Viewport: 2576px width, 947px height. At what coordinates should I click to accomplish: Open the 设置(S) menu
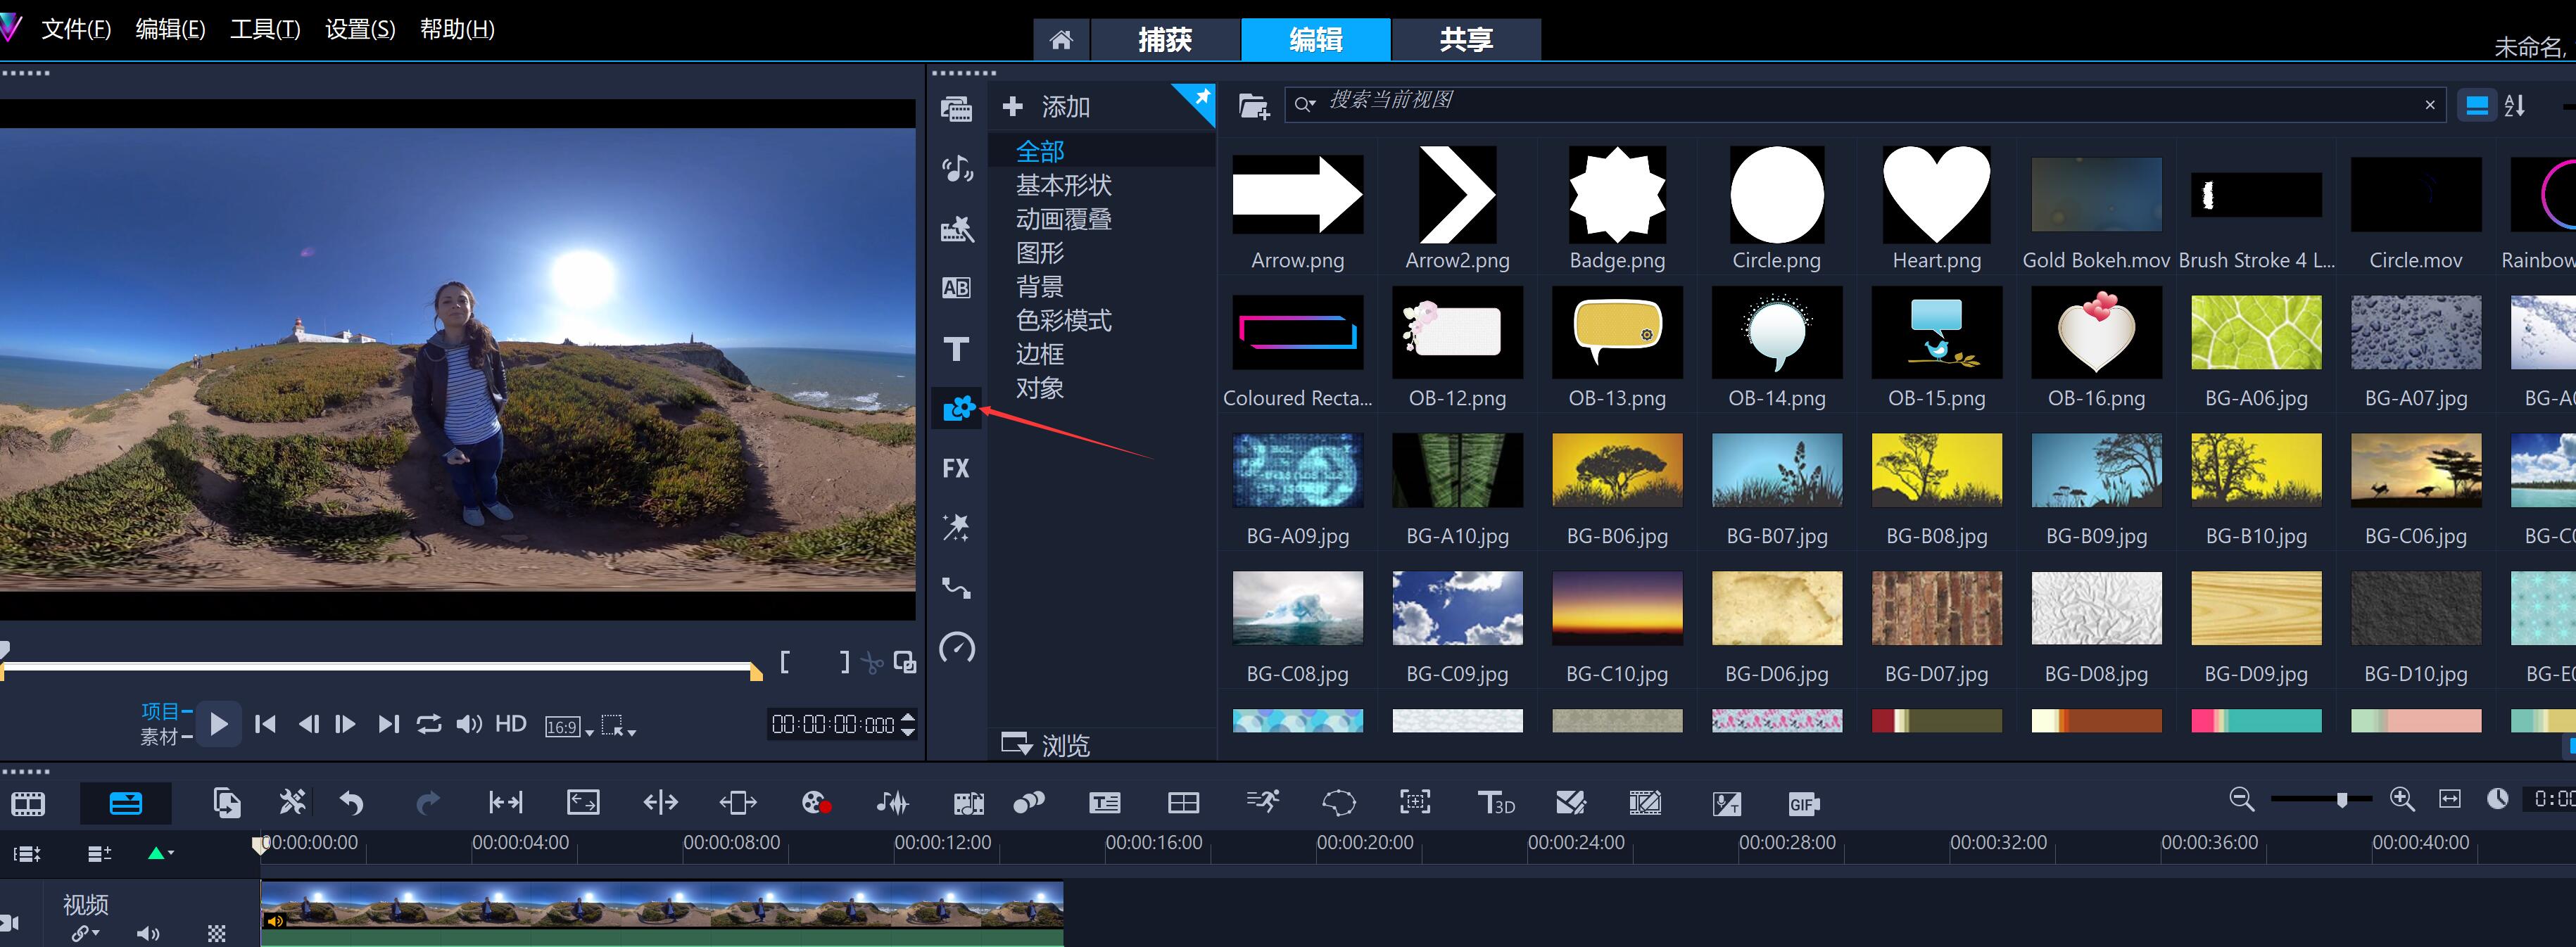[360, 29]
